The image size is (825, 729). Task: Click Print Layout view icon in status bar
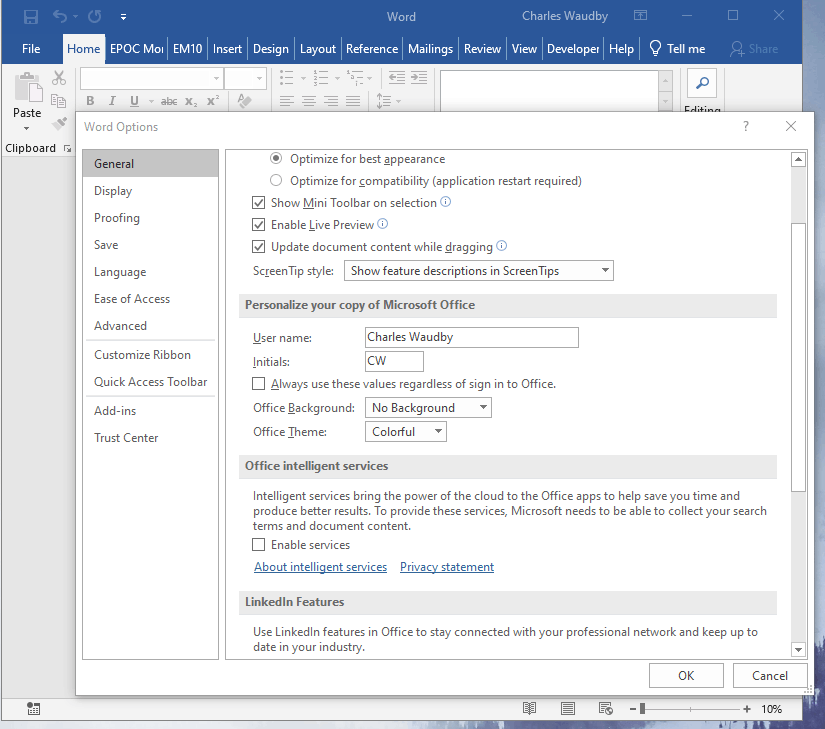click(x=568, y=708)
